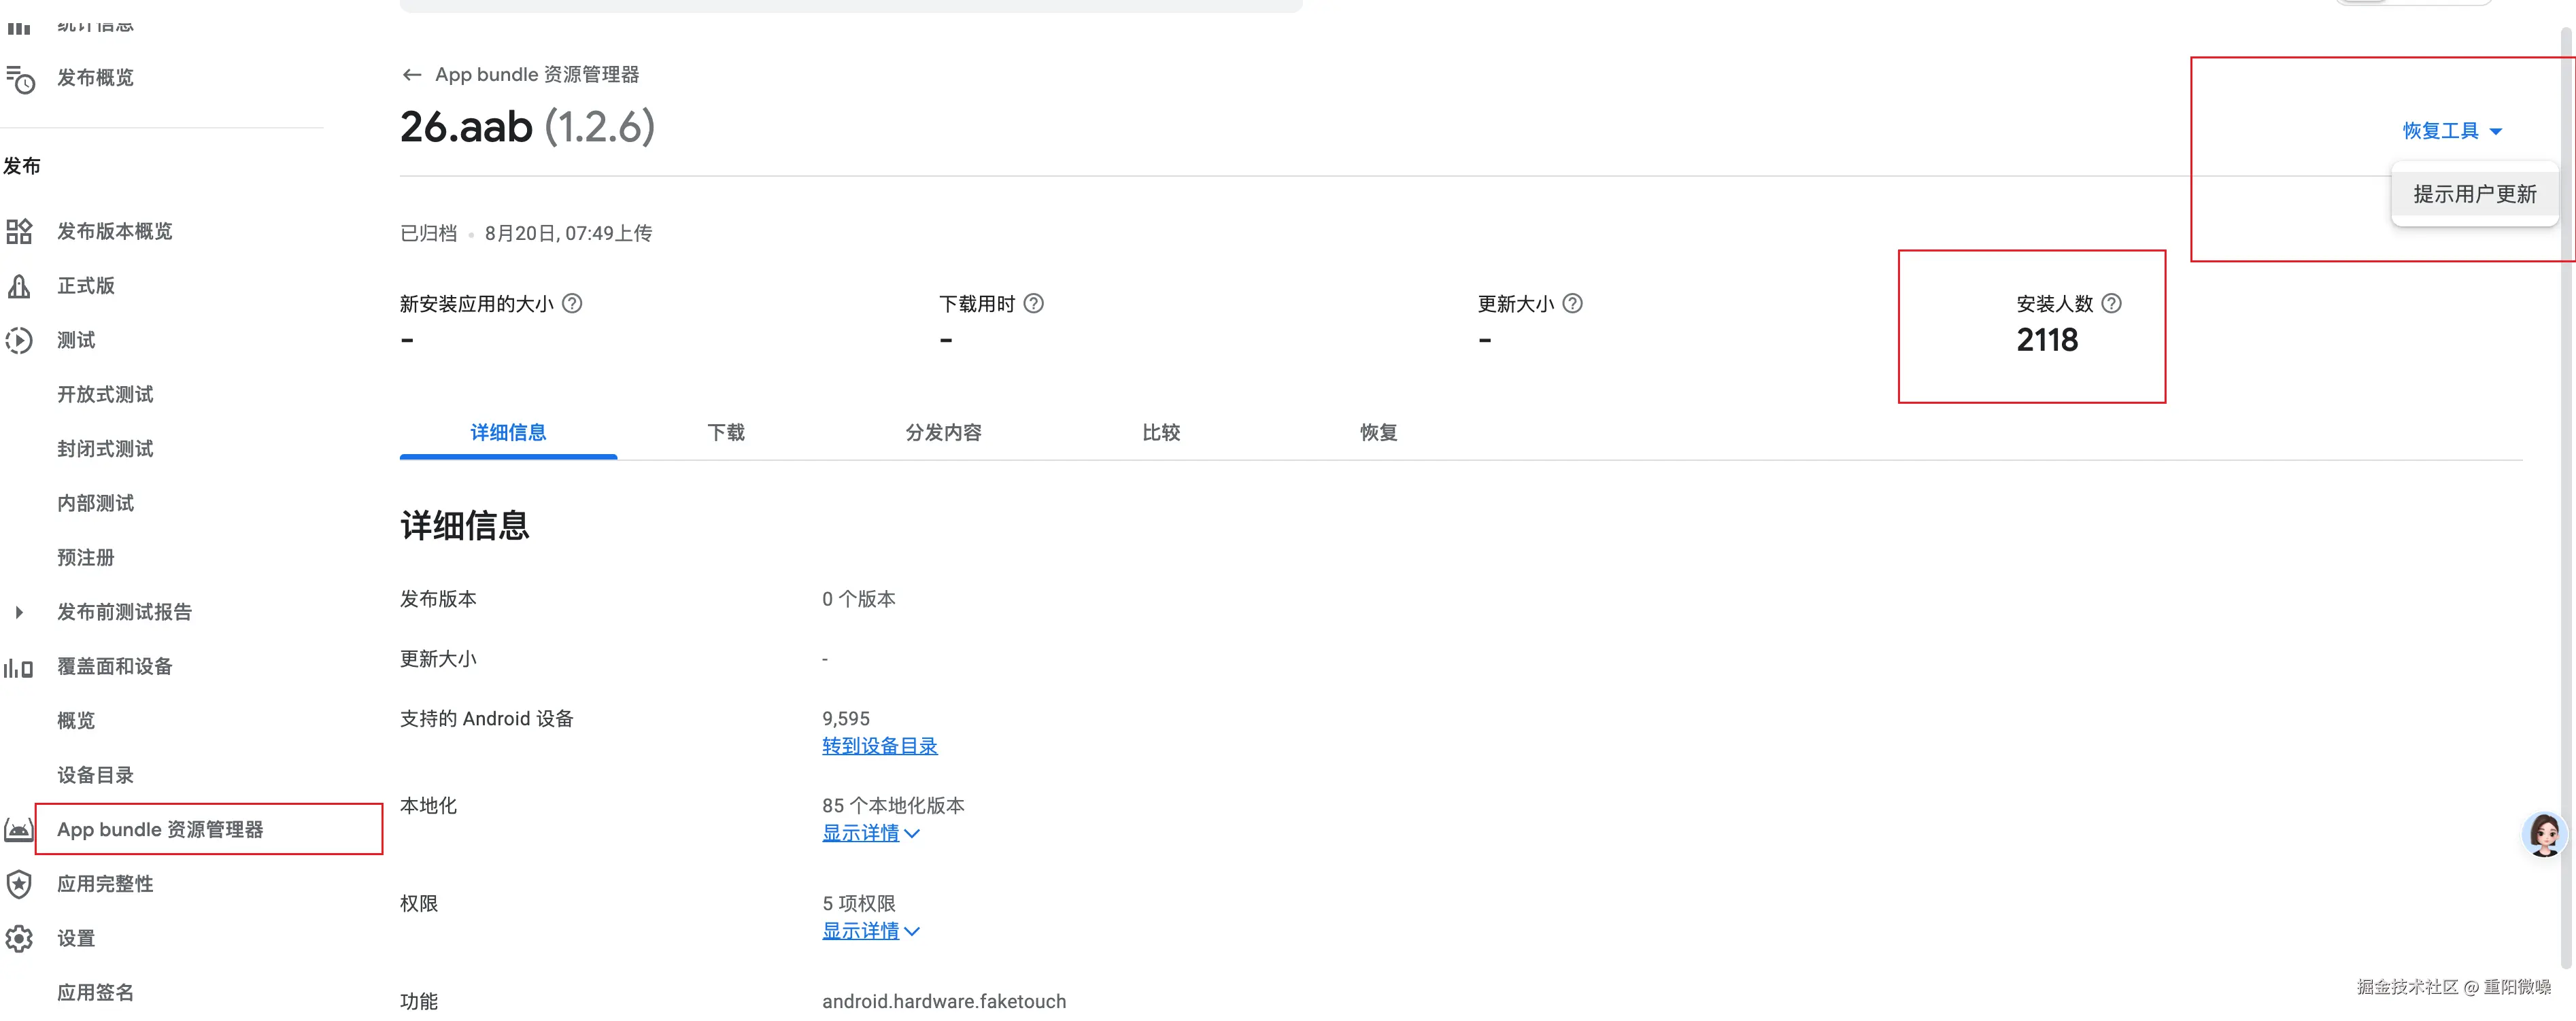The height and width of the screenshot is (1021, 2576).
Task: Switch to the 下载 tab
Action: tap(726, 433)
